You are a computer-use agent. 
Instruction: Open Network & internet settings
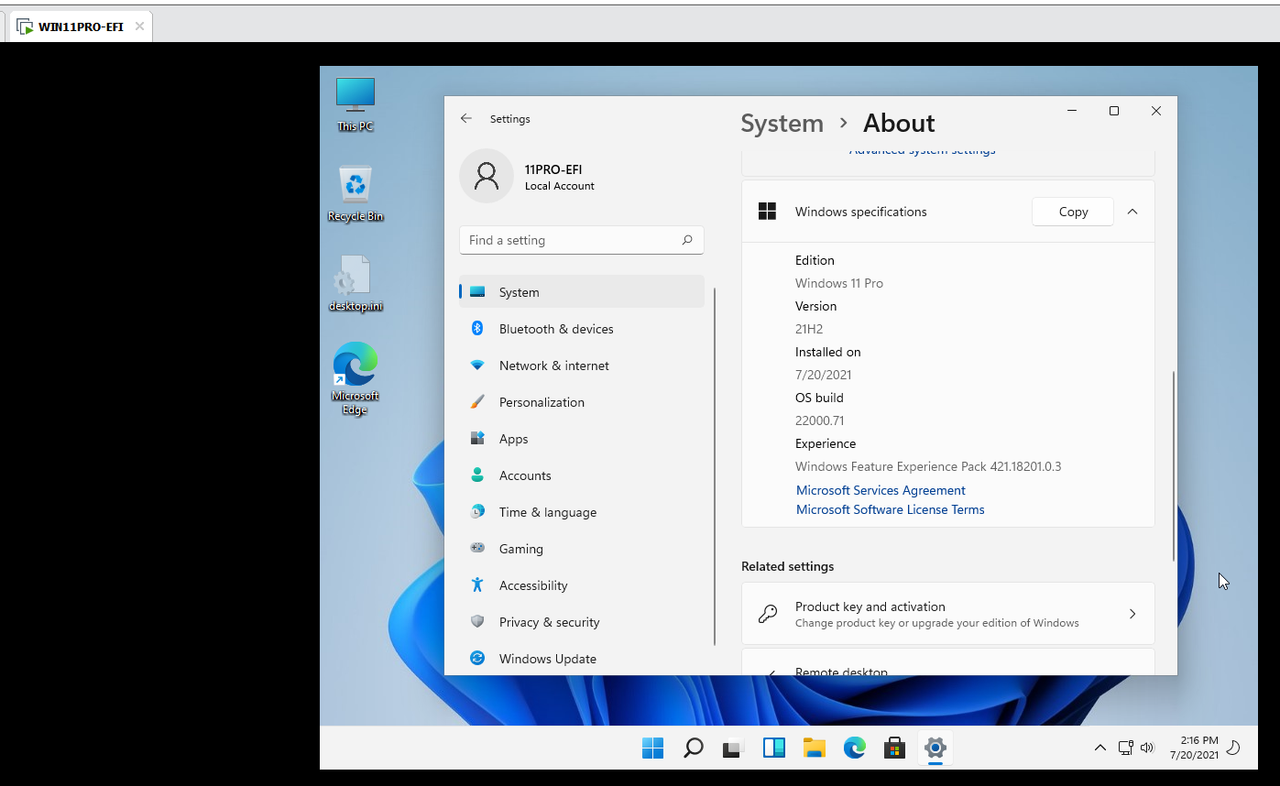[x=581, y=366]
